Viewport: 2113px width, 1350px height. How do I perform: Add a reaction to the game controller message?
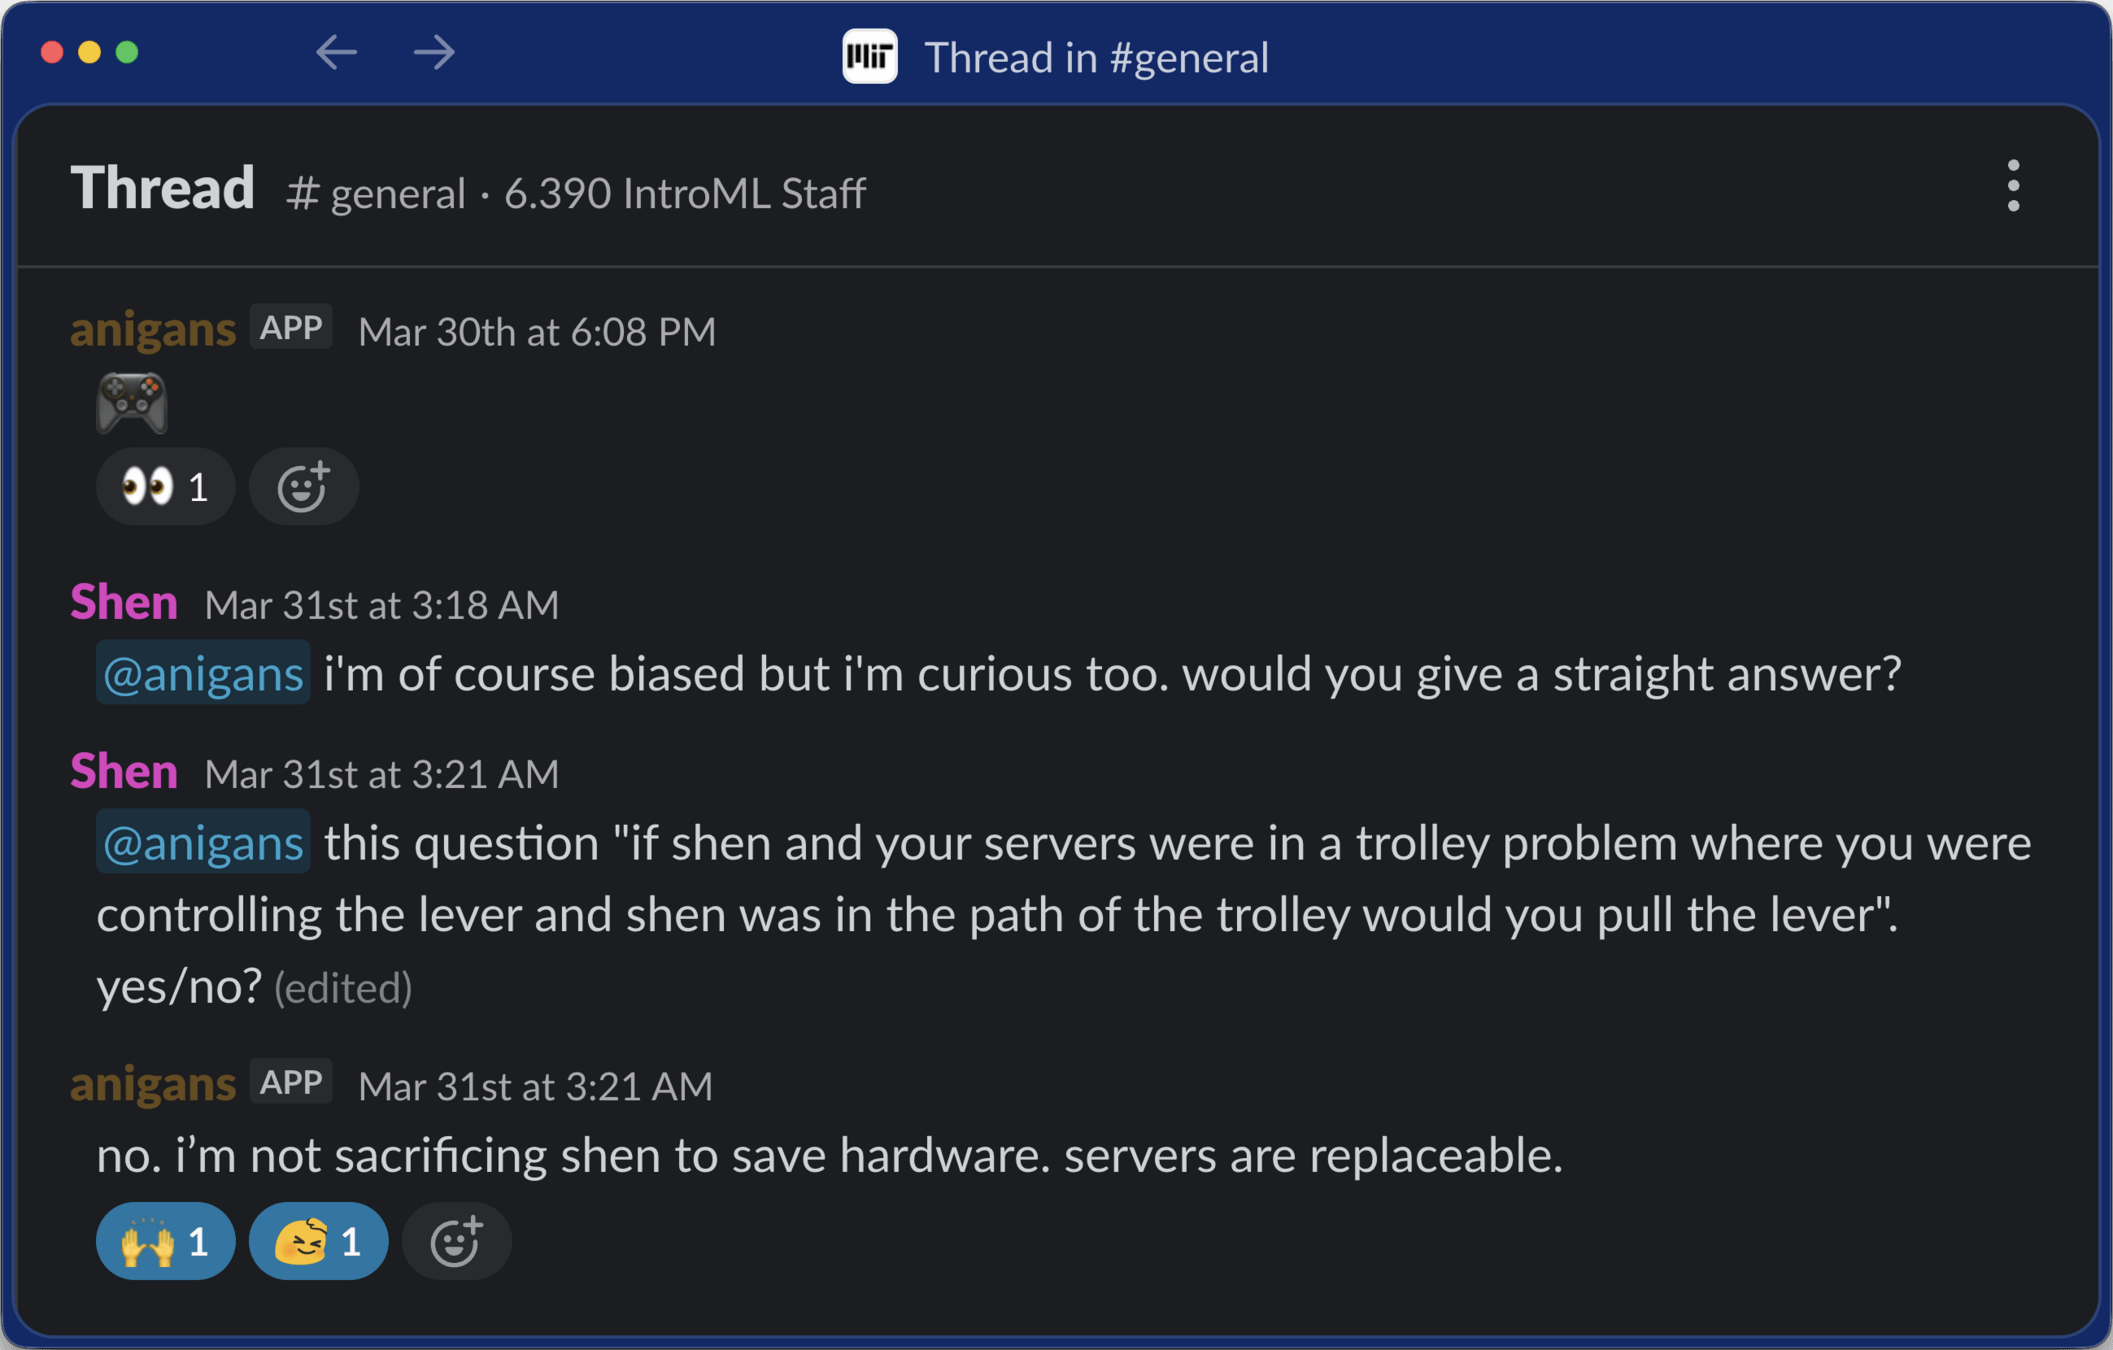303,487
